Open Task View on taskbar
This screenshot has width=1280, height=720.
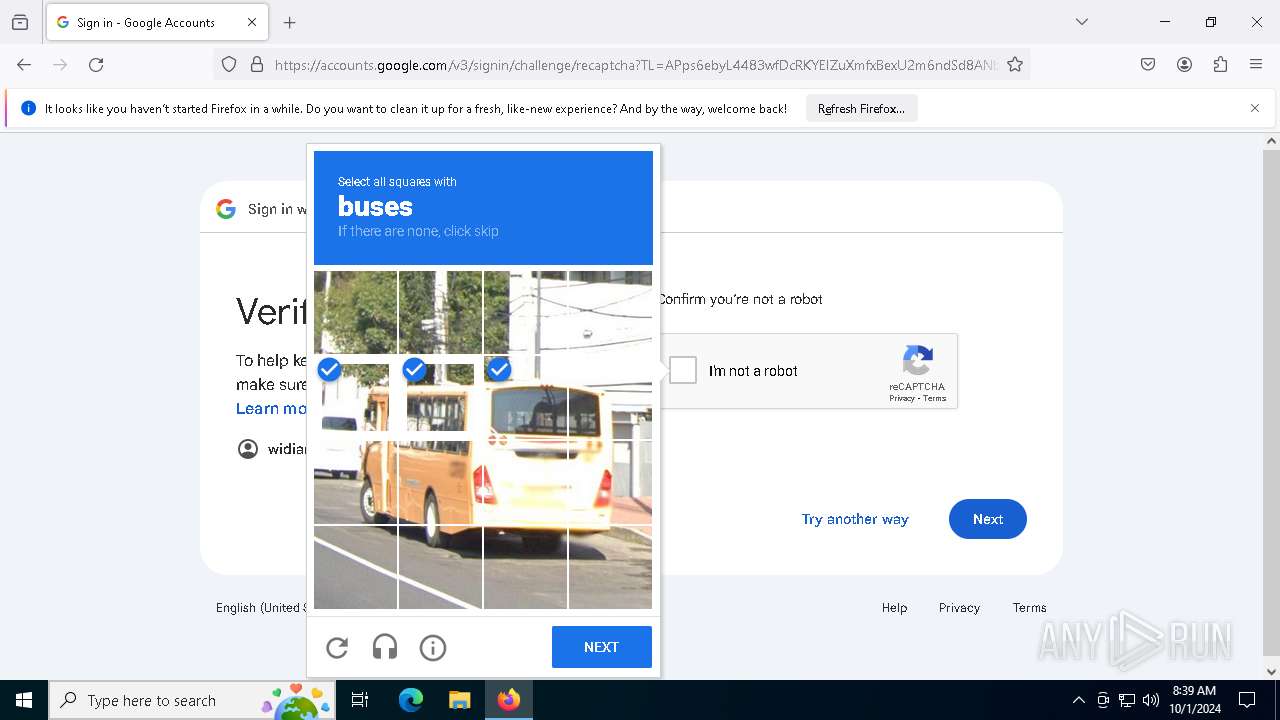coord(360,700)
